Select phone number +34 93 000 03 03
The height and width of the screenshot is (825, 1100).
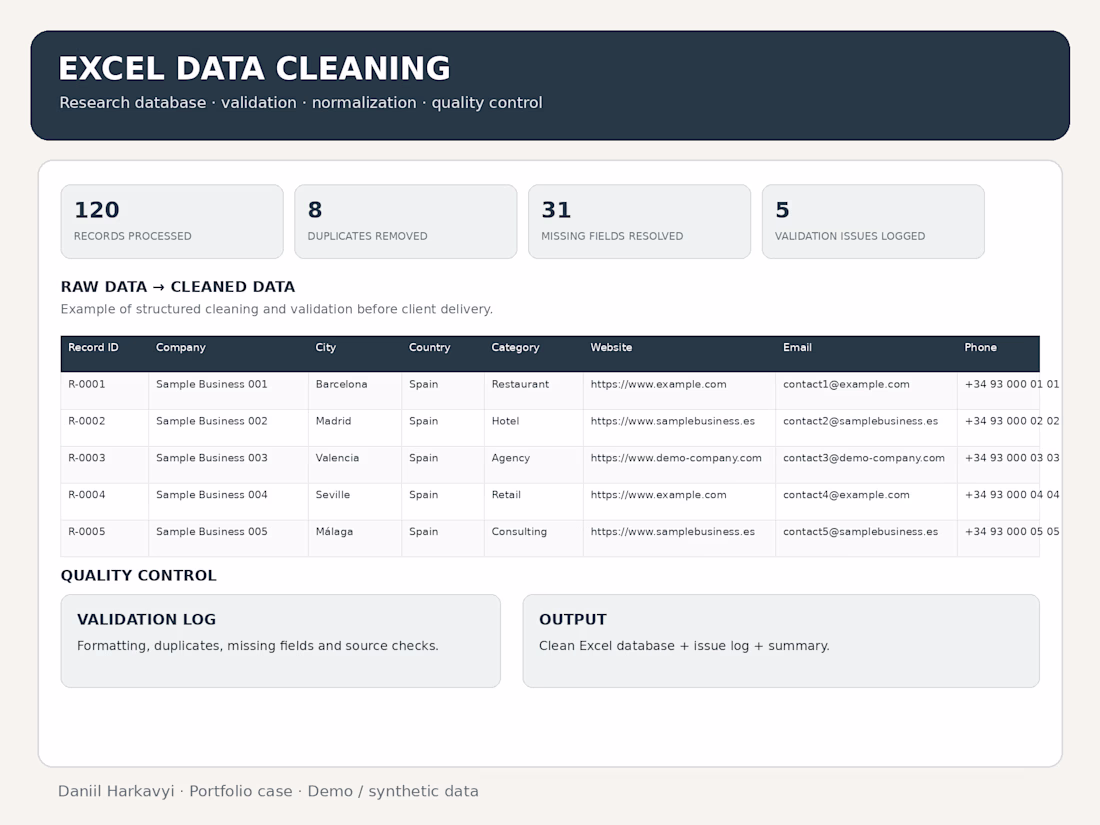(1012, 458)
